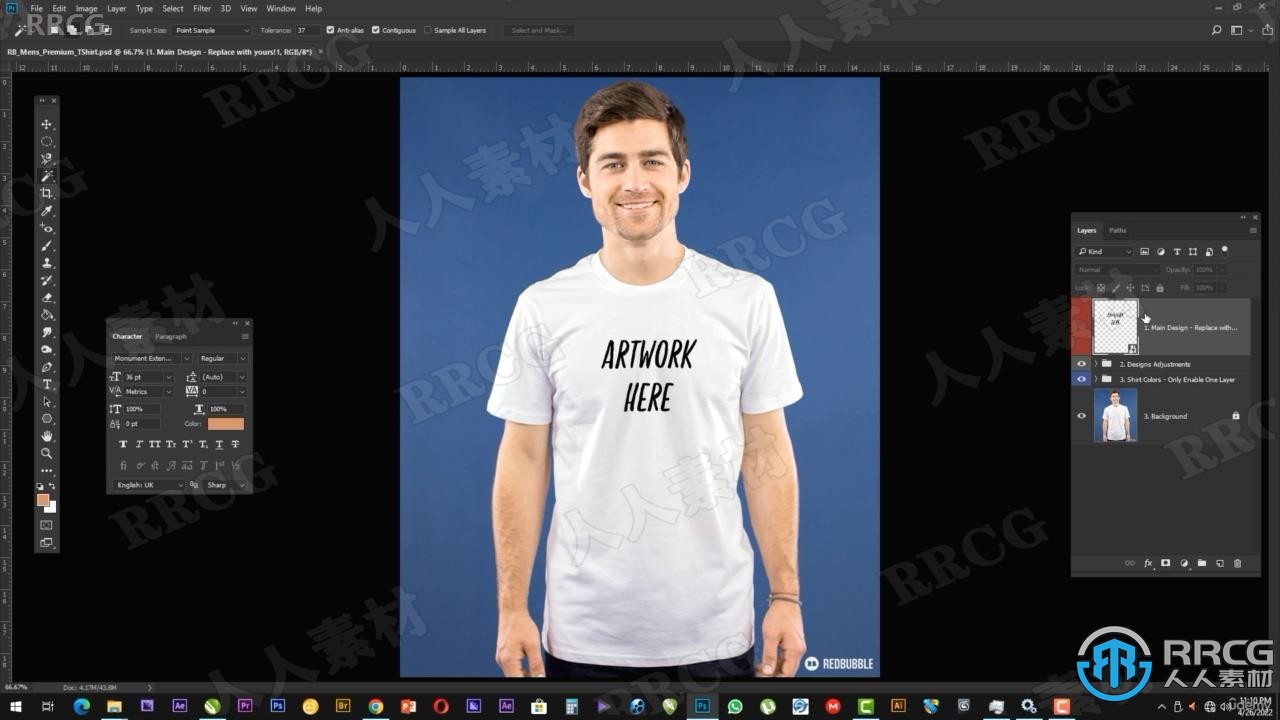Toggle the Anti-alias checkbox

click(330, 30)
